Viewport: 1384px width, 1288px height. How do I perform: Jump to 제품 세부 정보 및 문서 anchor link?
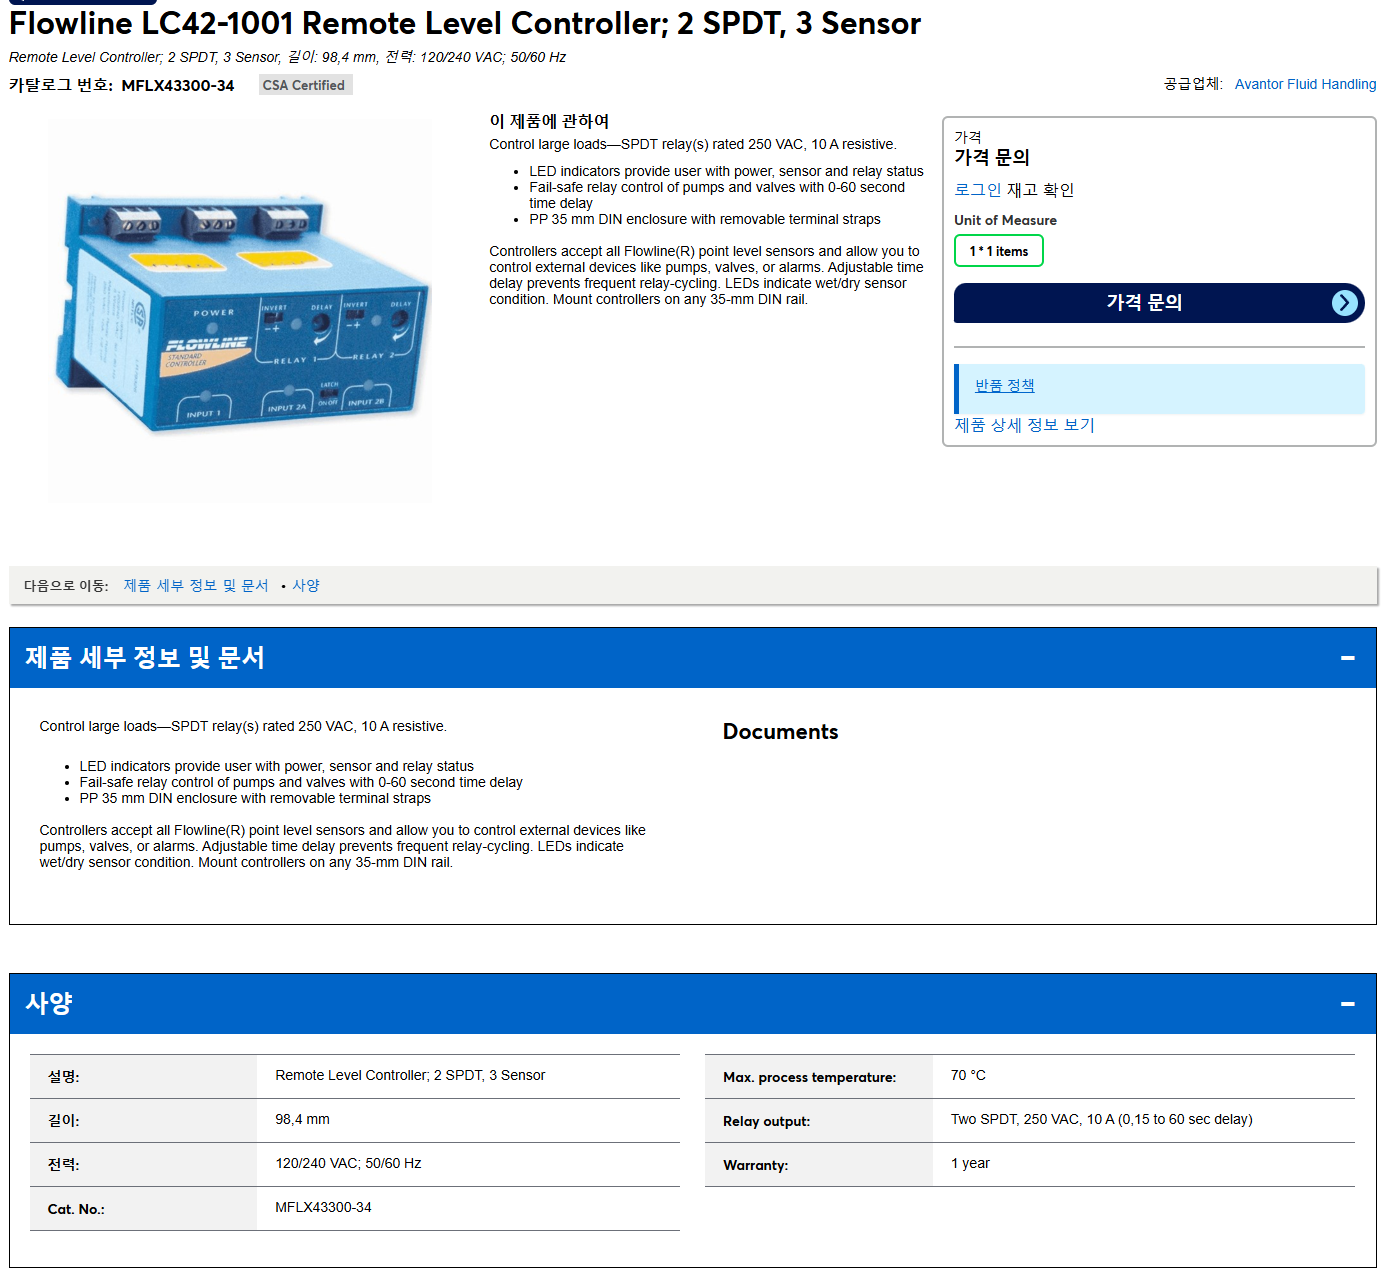(196, 586)
